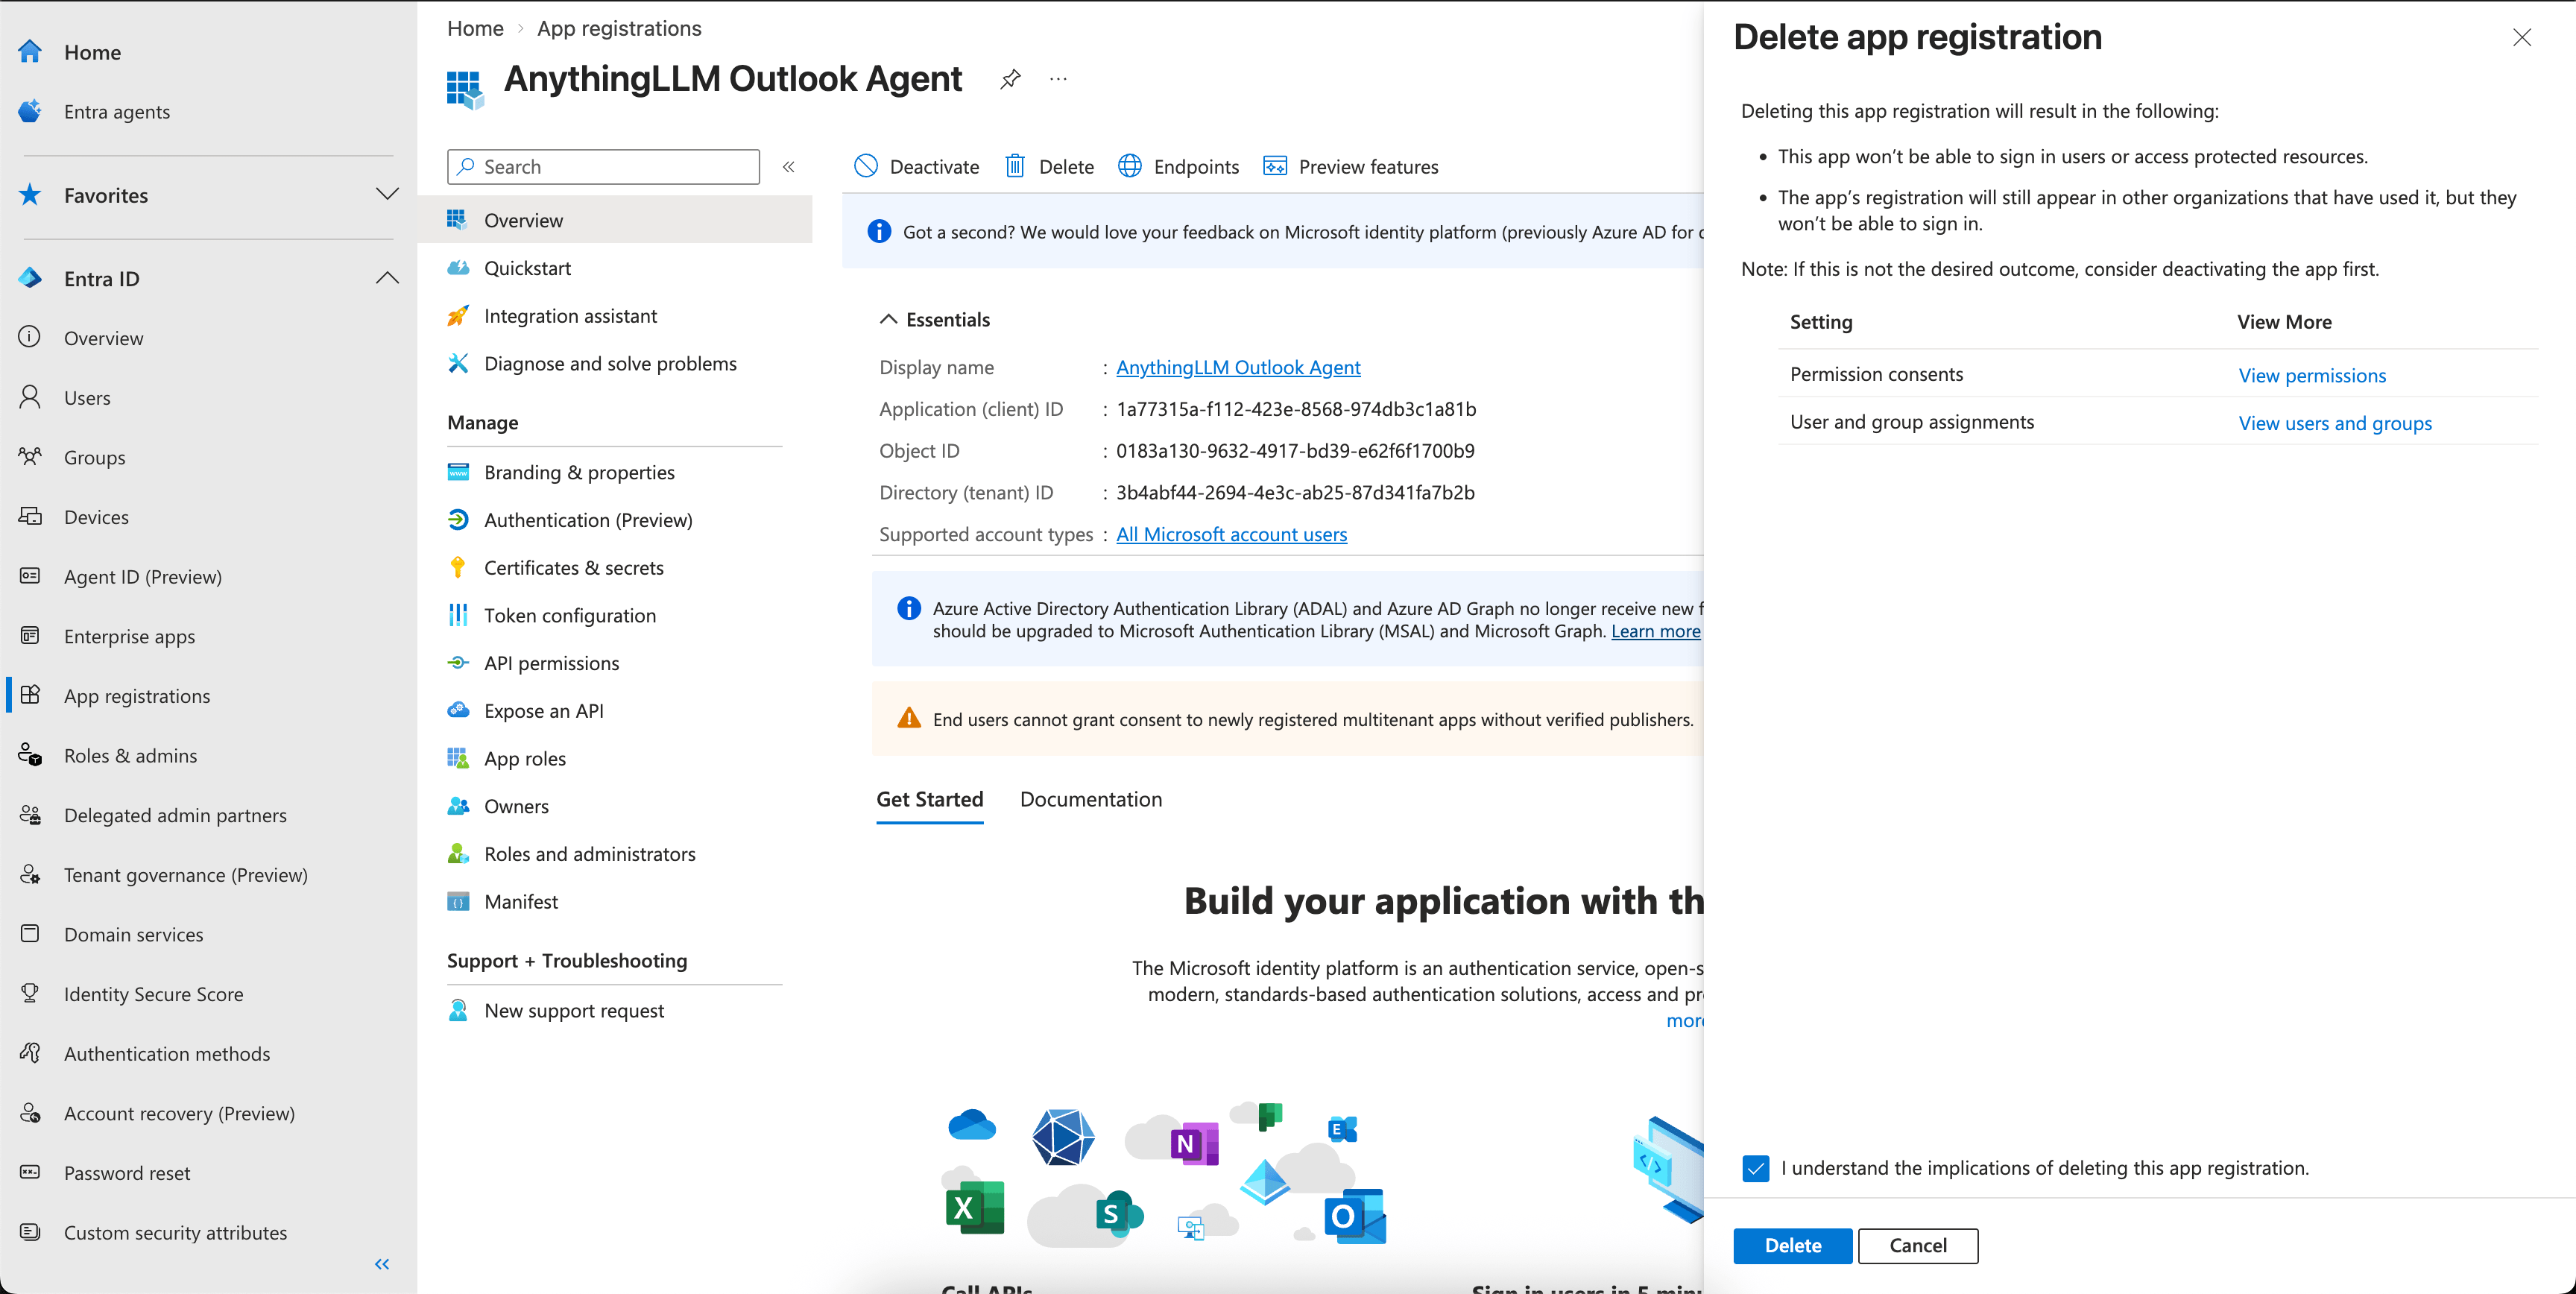2576x1294 pixels.
Task: Open API permissions panel
Action: [551, 662]
